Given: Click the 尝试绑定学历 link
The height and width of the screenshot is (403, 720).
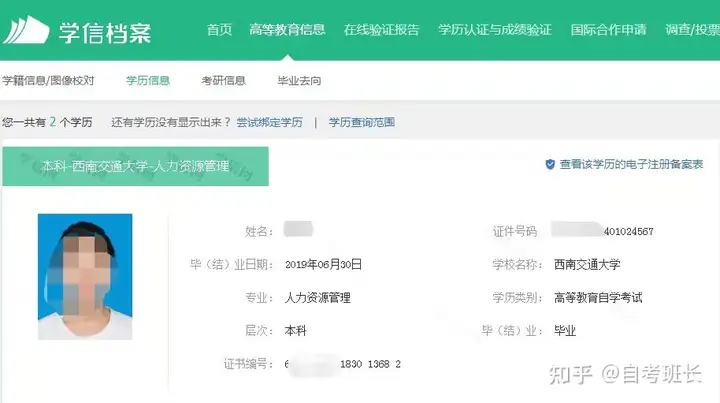Looking at the screenshot, I should tap(270, 122).
